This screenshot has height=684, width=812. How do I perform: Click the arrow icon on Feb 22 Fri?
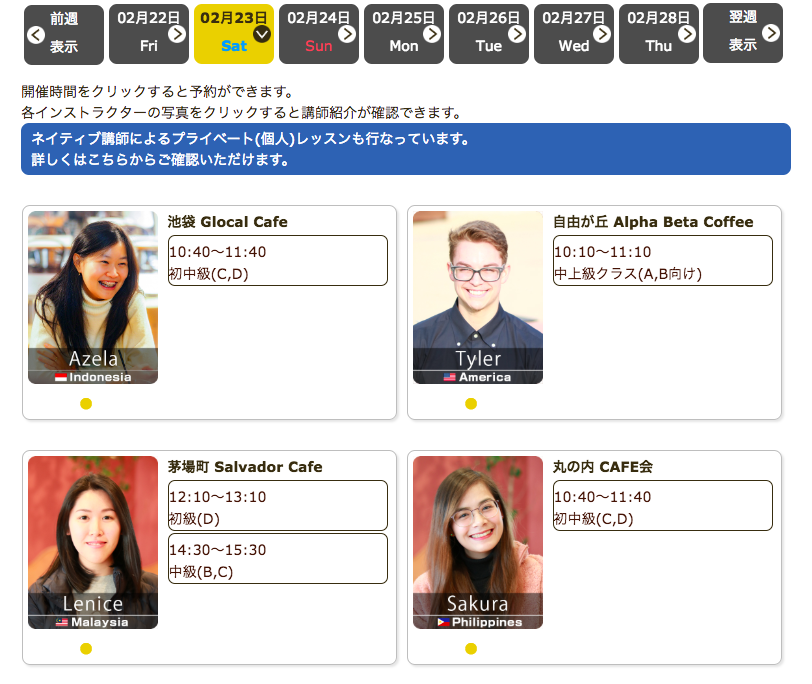pos(177,34)
